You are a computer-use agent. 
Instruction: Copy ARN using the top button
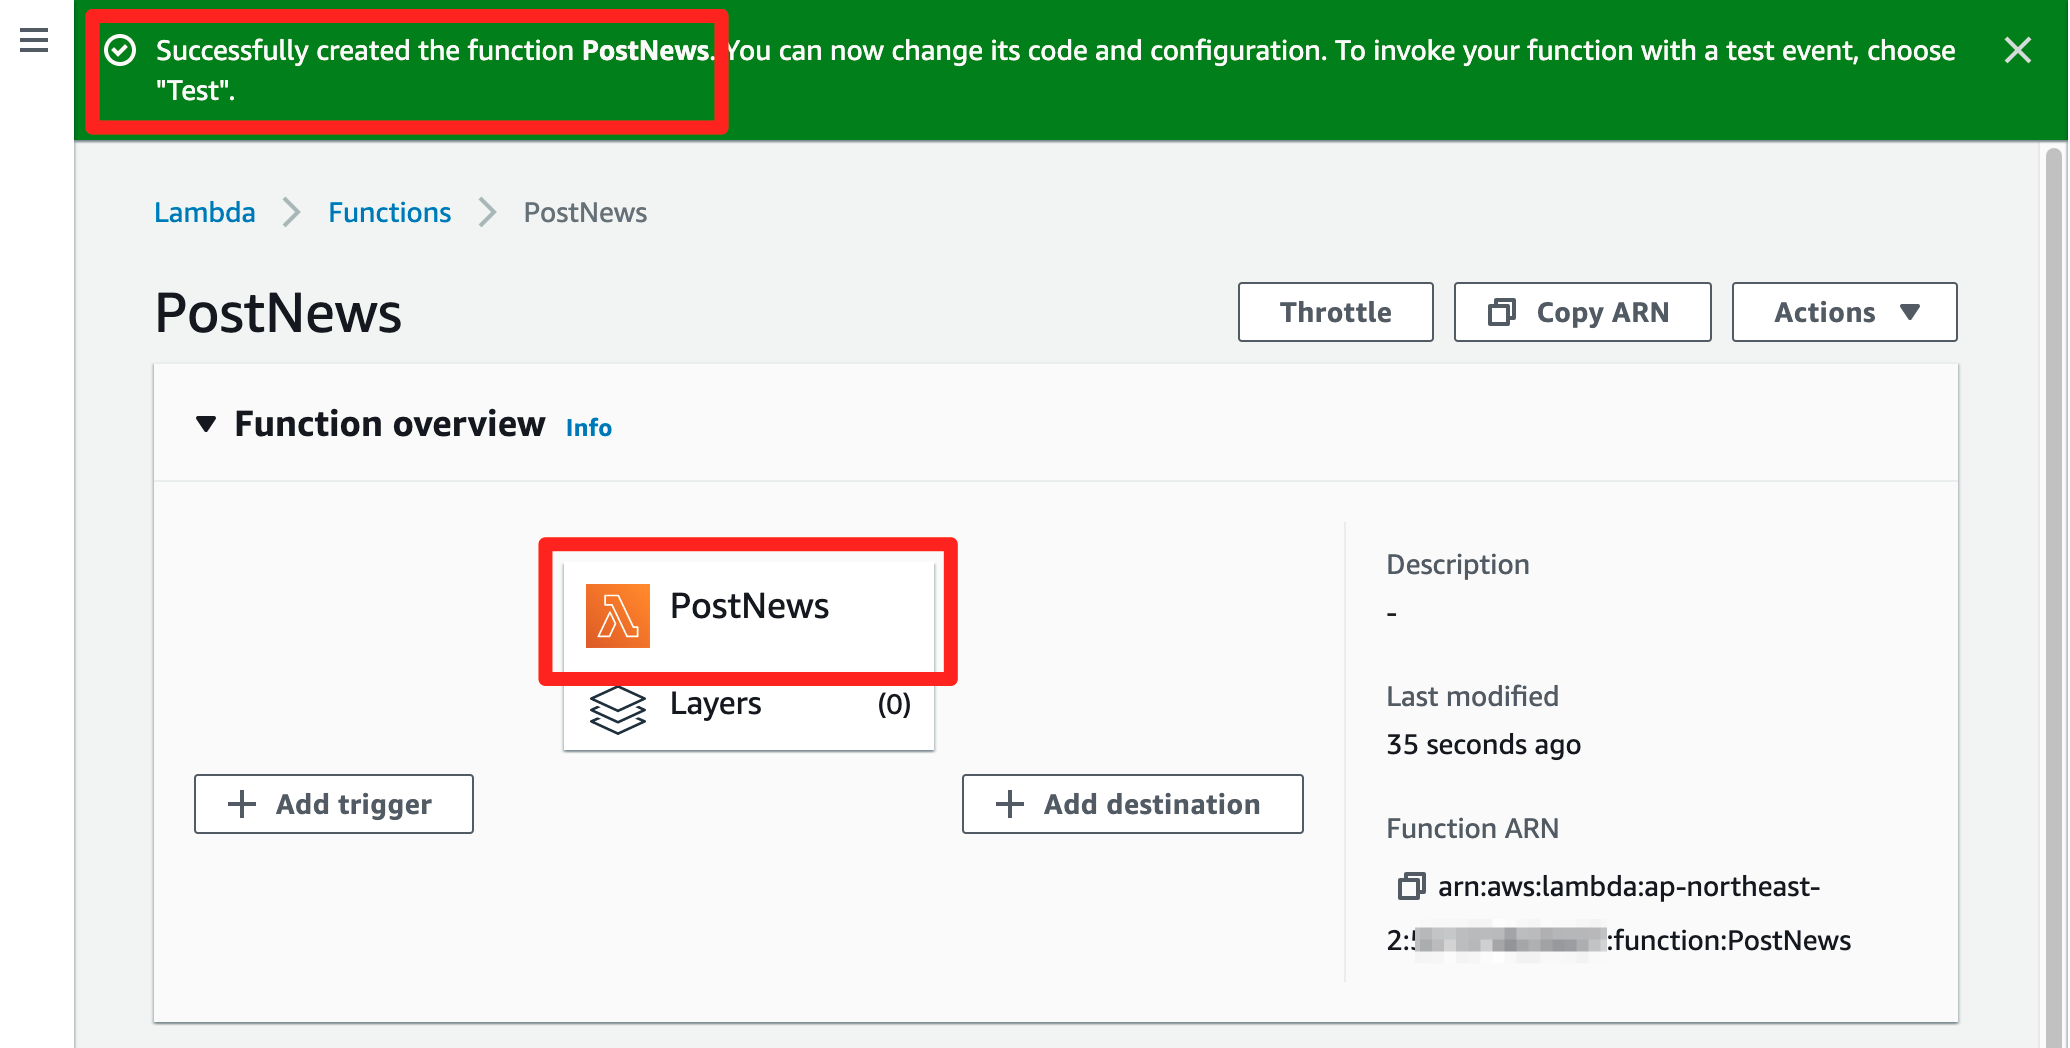point(1582,312)
